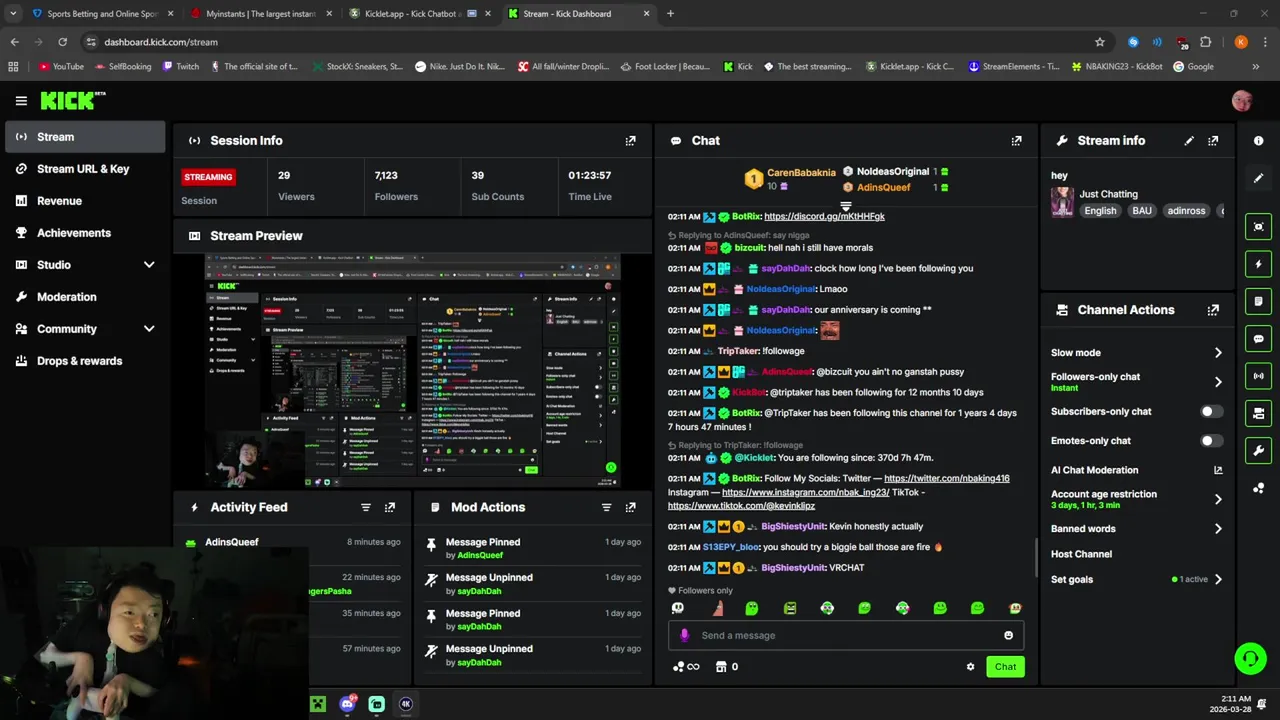
Task: Open filter options in Activity Feed
Action: point(366,508)
